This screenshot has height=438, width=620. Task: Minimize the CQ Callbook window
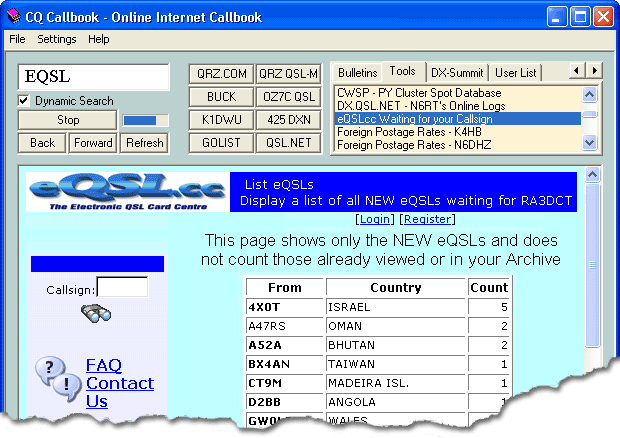pyautogui.click(x=557, y=17)
